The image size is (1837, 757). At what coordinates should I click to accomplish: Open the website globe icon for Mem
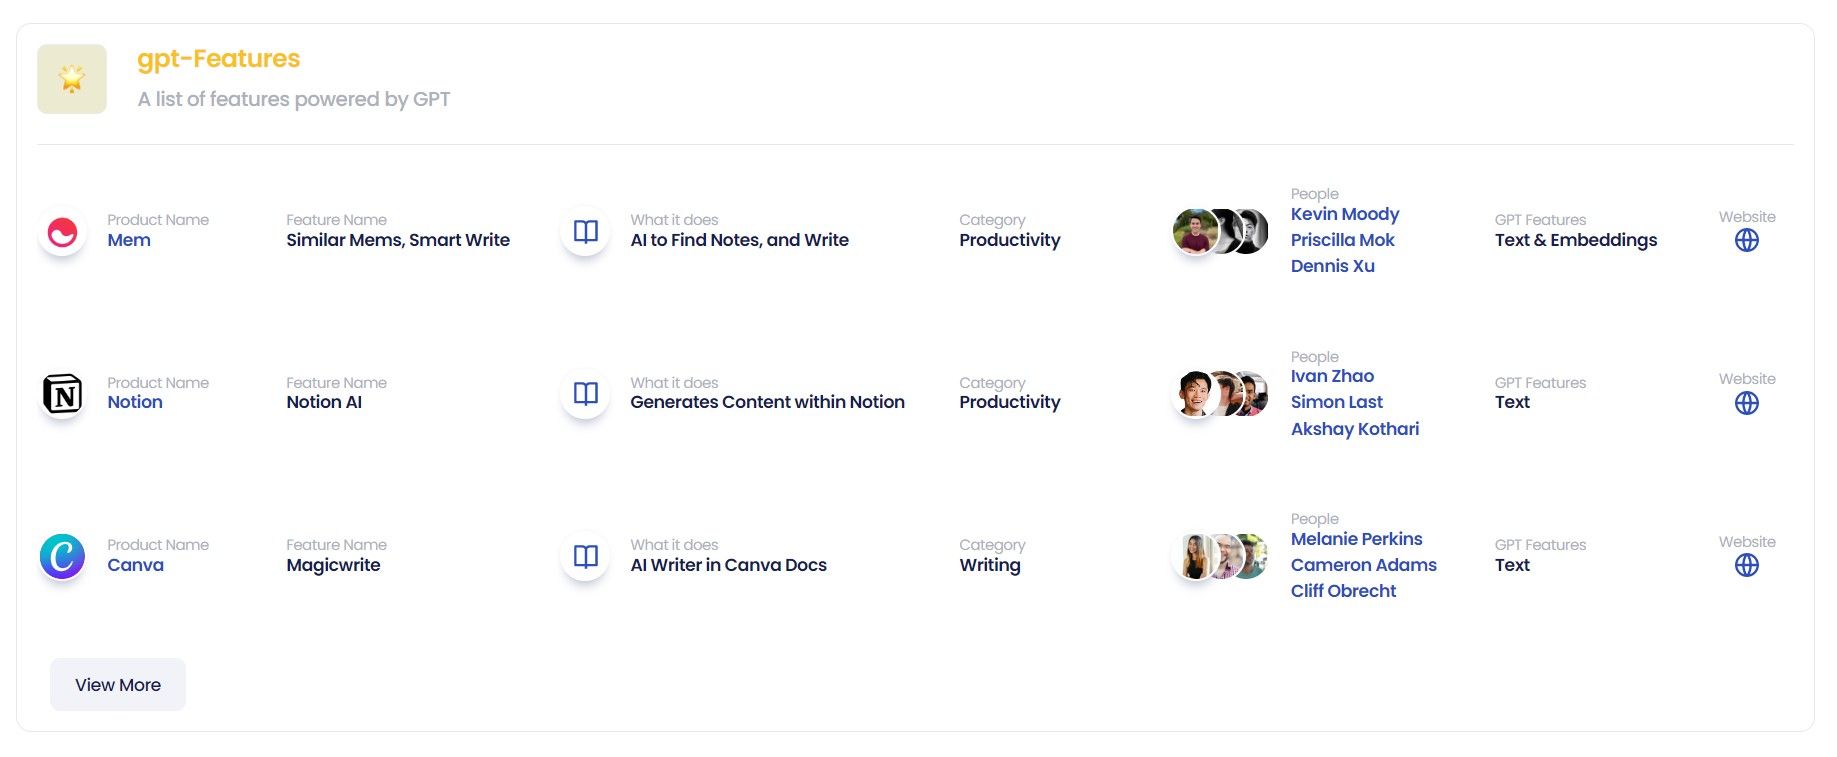1746,240
